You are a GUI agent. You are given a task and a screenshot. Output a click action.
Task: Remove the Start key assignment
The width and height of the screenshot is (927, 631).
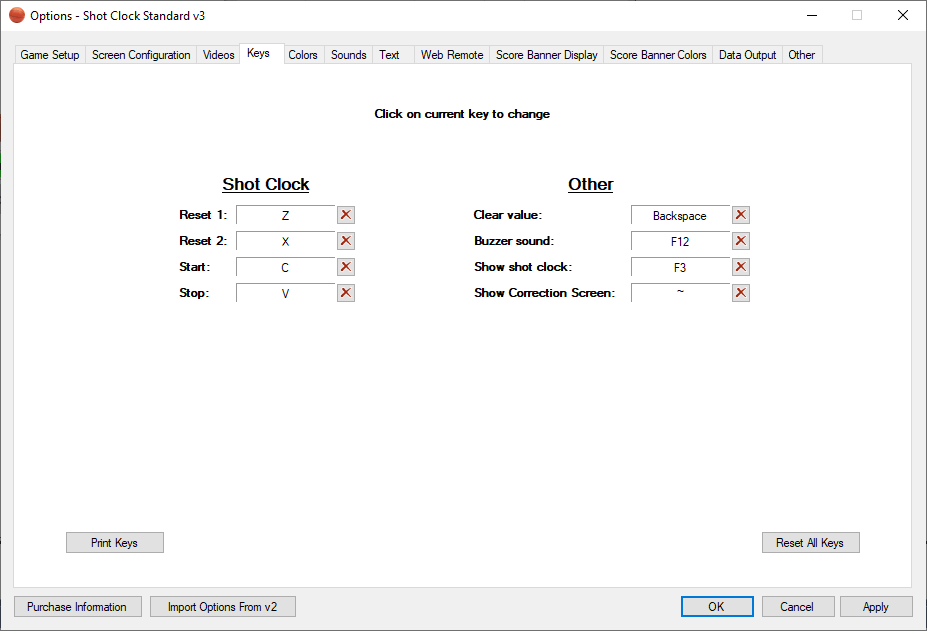(346, 267)
